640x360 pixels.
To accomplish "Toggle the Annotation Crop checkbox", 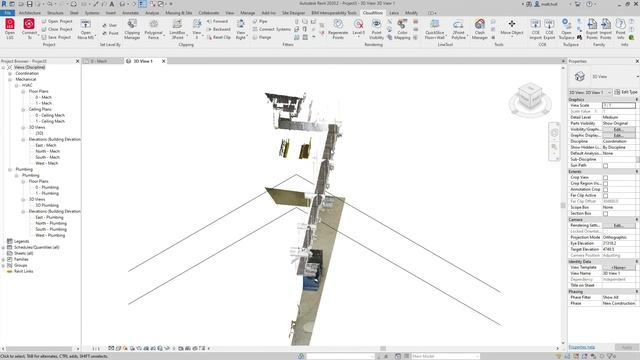I will 605,189.
